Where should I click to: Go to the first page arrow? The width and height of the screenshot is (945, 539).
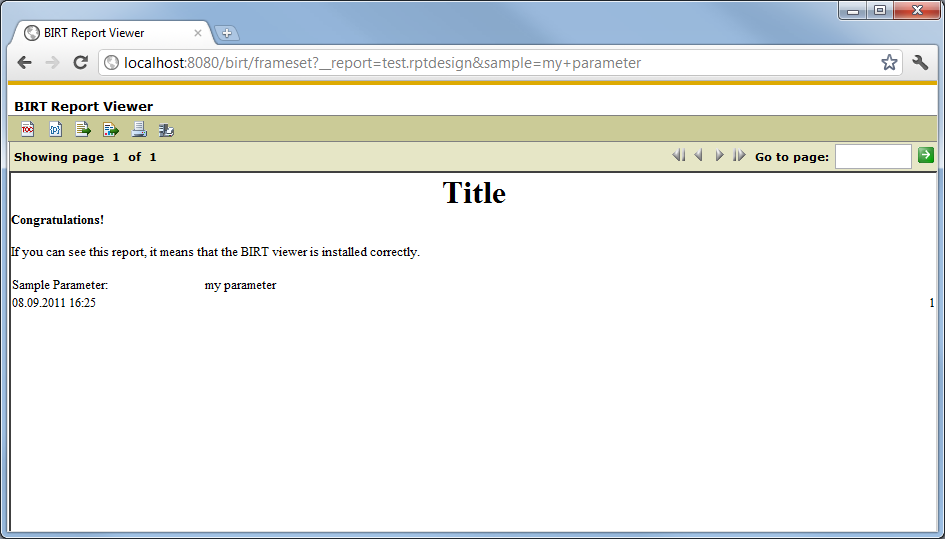click(x=679, y=156)
